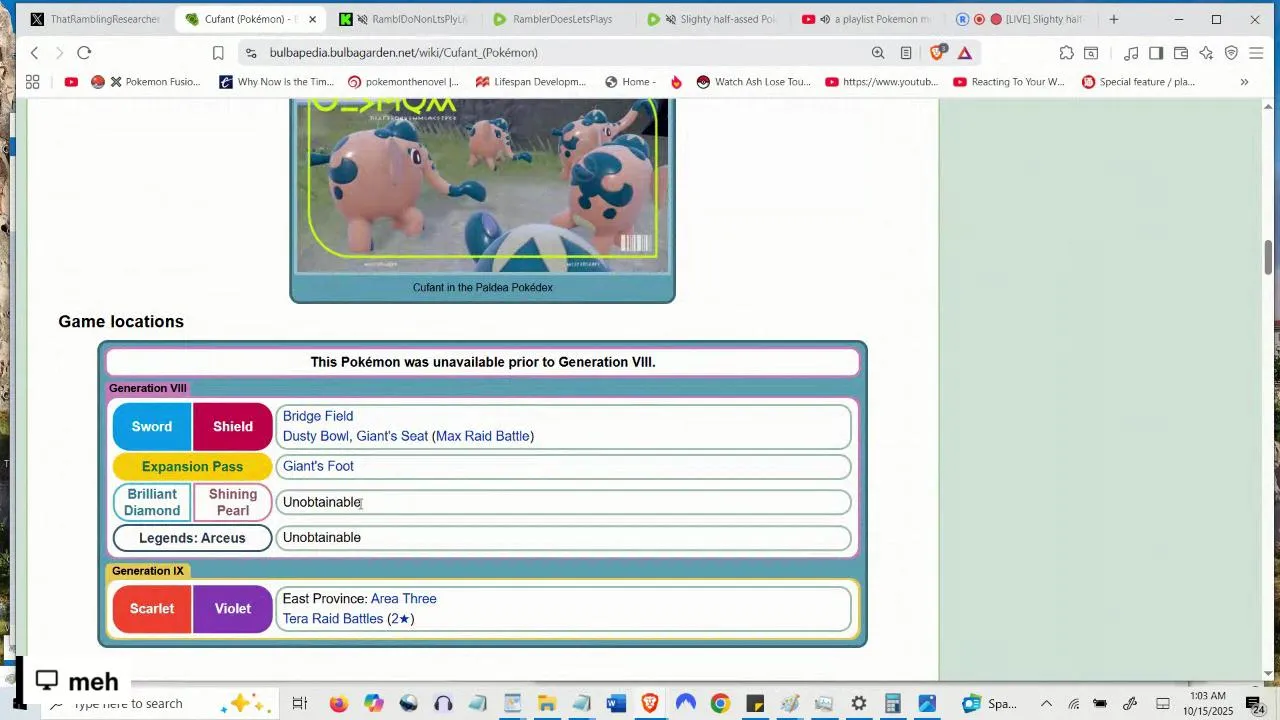This screenshot has height=720, width=1280.
Task: Open the Generation VIII heading link
Action: coord(148,388)
